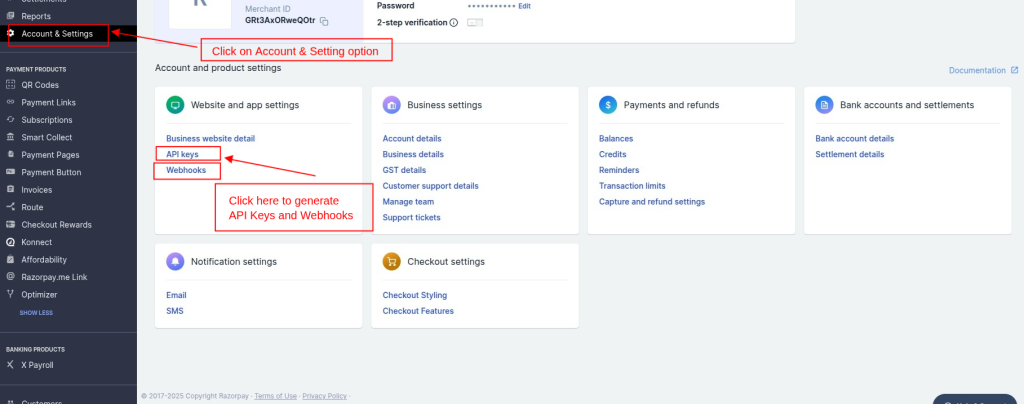The width and height of the screenshot is (1024, 404).
Task: Click the password Edit link
Action: pos(524,6)
